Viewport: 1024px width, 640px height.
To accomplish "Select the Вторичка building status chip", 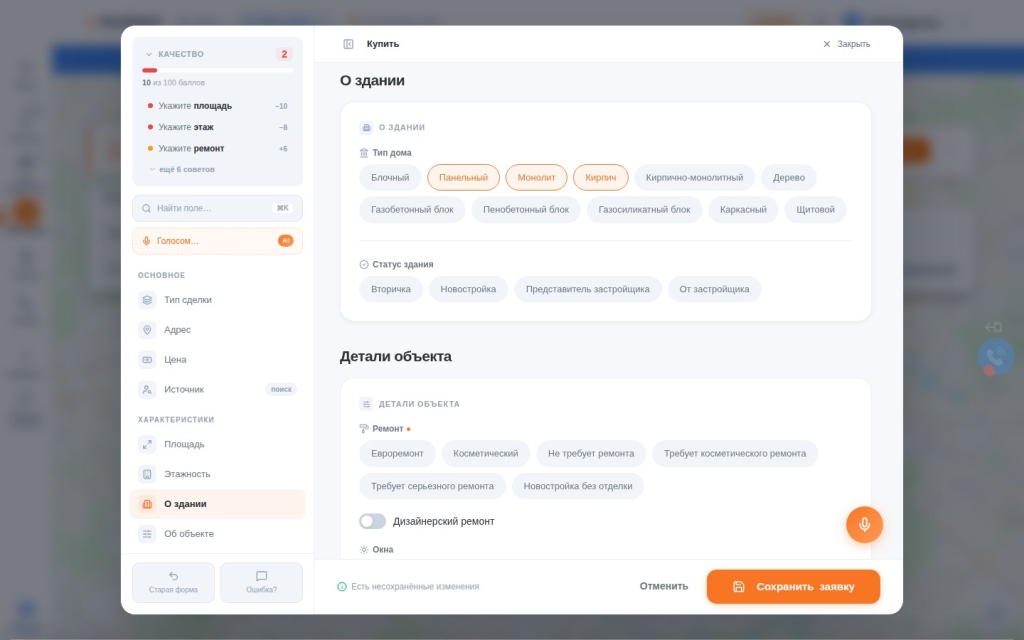I will [x=391, y=289].
